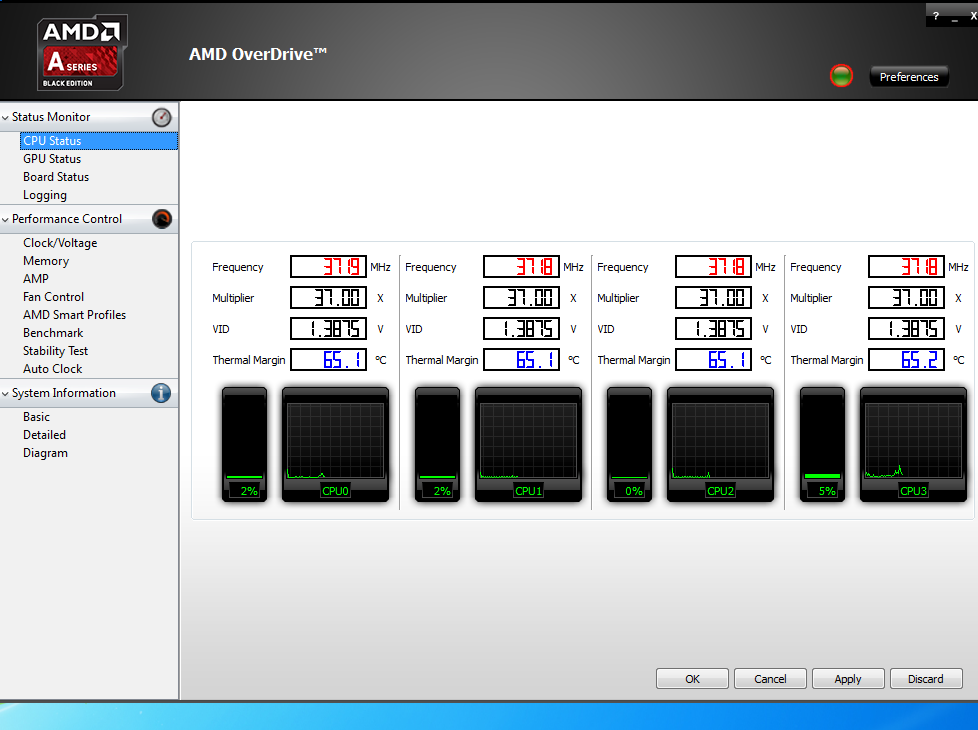Collapse the Status Monitor section
Viewport: 978px width, 730px height.
[6, 117]
